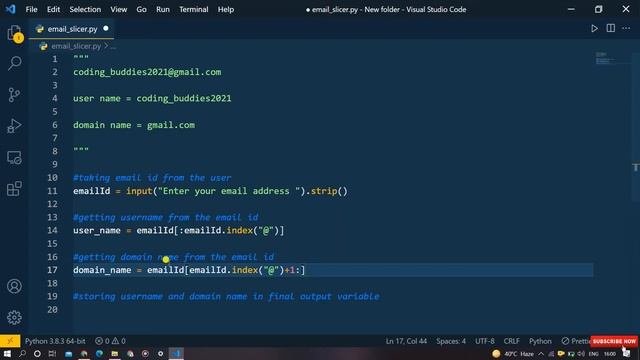This screenshot has width=640, height=360.
Task: Click the unsaved dot on email_slicer.py tab
Action: pos(106,29)
